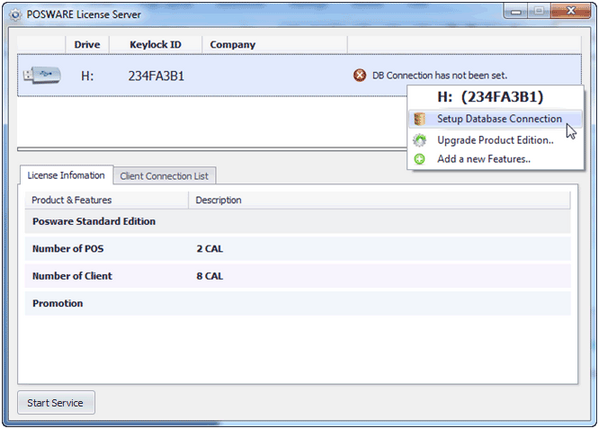The height and width of the screenshot is (429, 599).
Task: Click the Drive column header
Action: 87,45
